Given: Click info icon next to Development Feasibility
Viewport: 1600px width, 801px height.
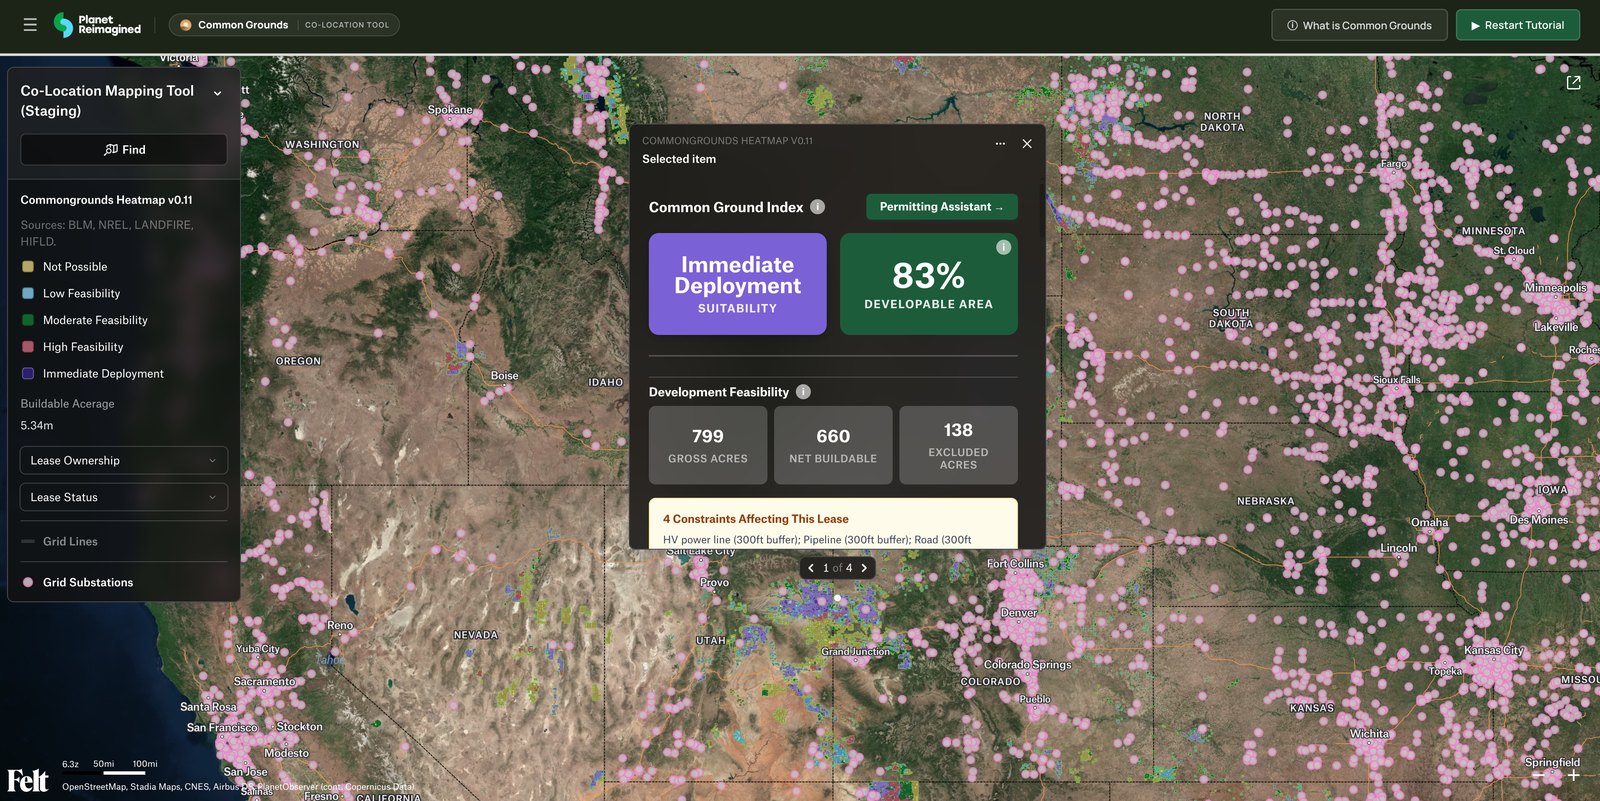Looking at the screenshot, I should tap(803, 392).
